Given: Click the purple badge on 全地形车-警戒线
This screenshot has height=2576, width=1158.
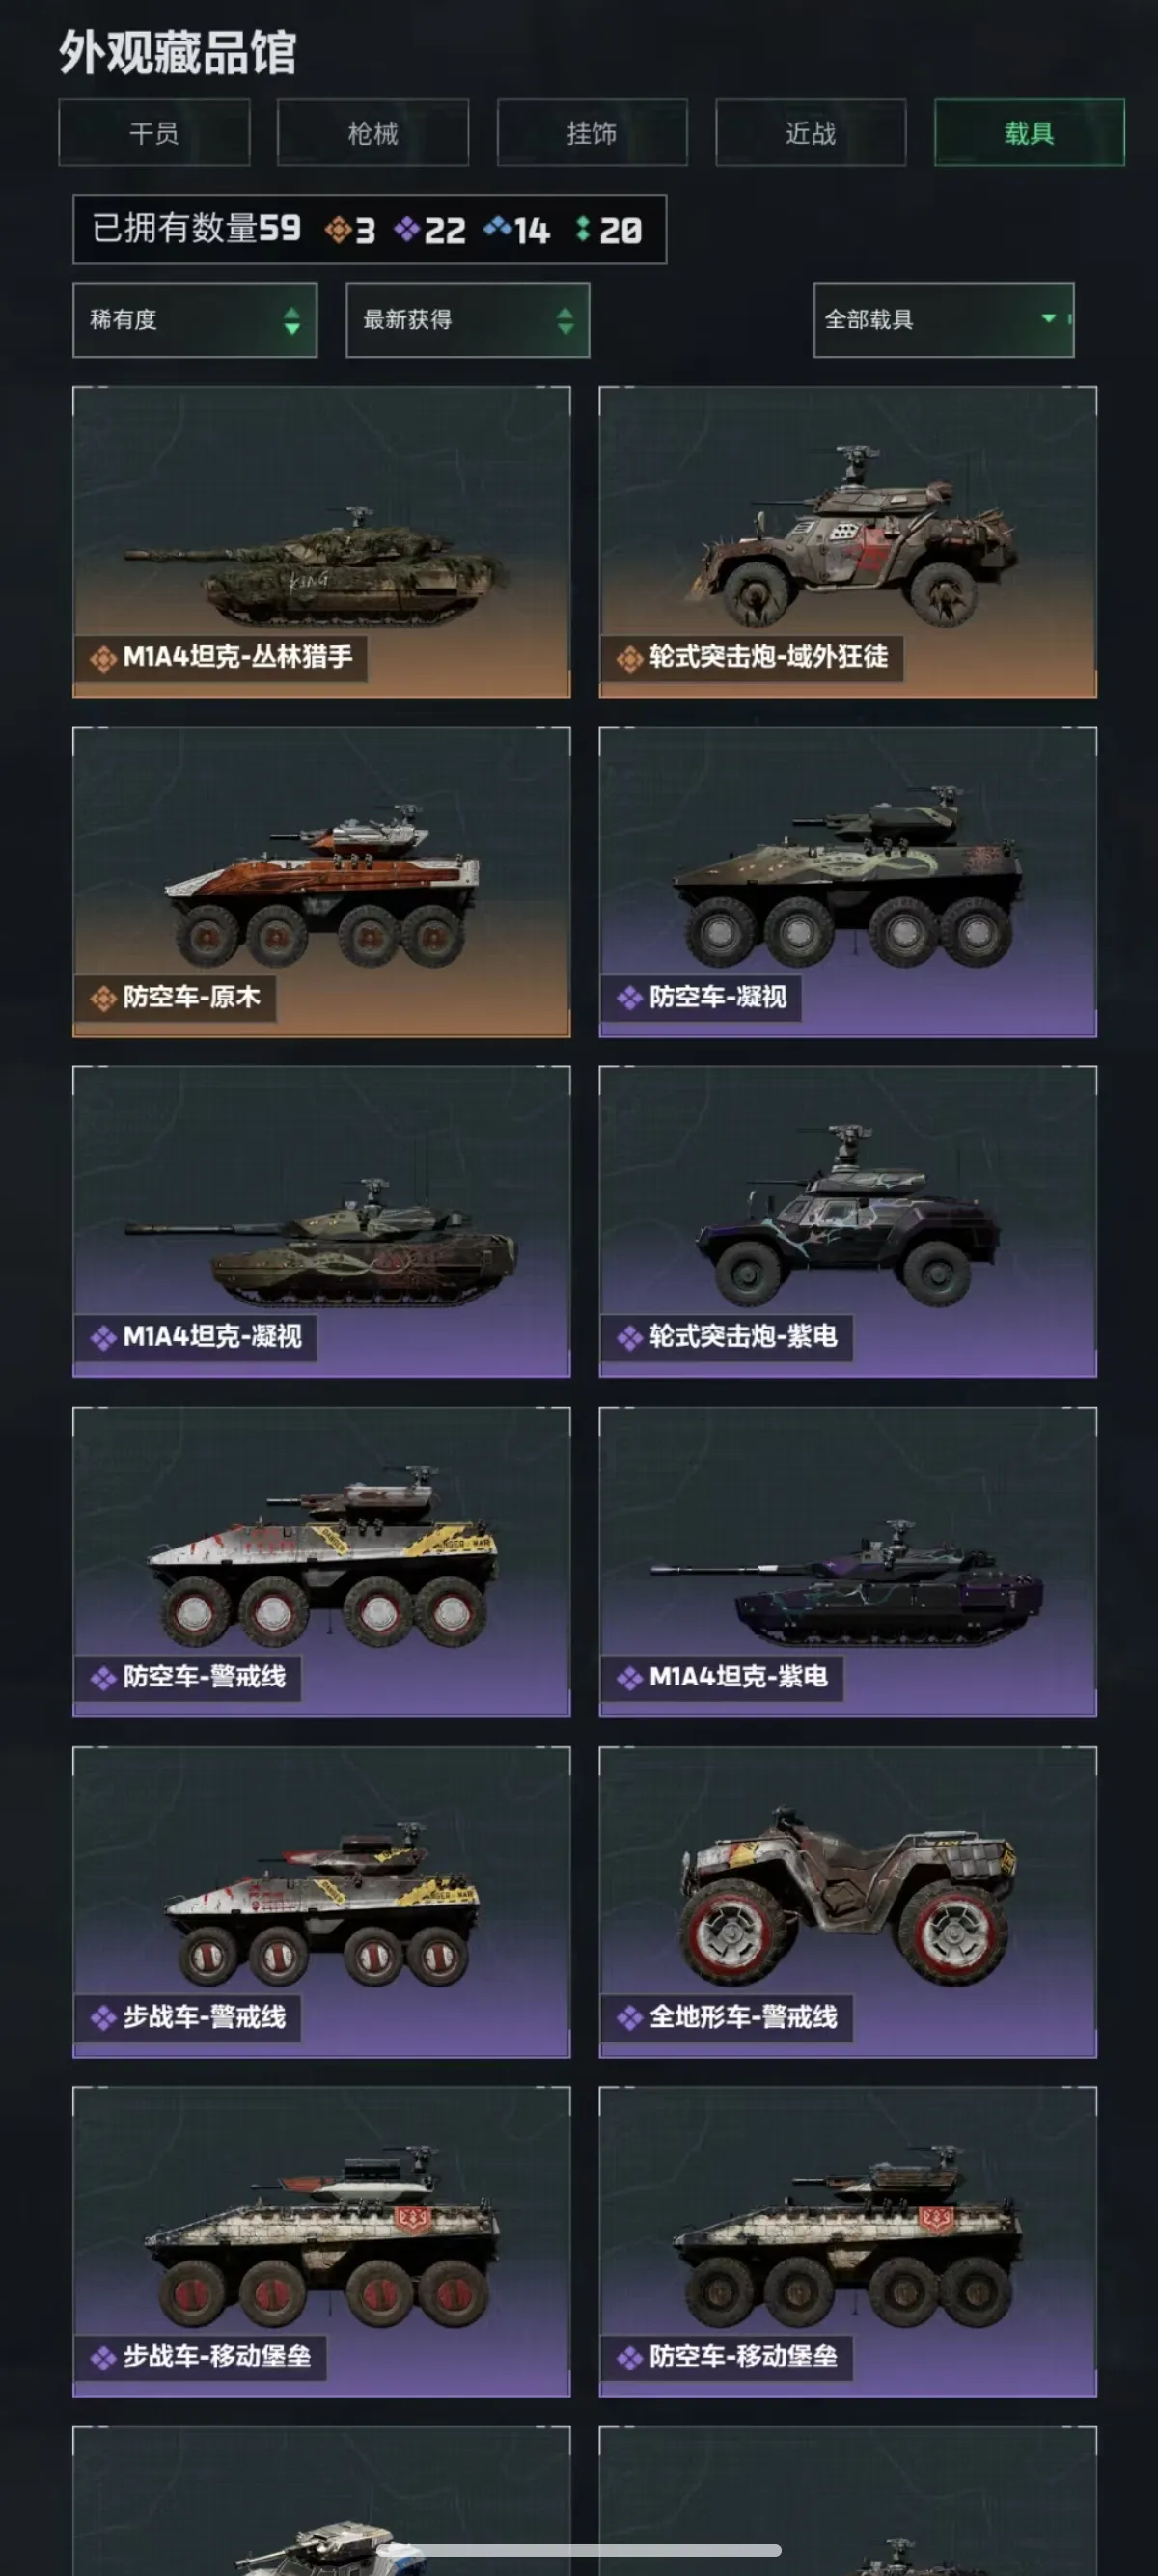Looking at the screenshot, I should pos(629,2018).
